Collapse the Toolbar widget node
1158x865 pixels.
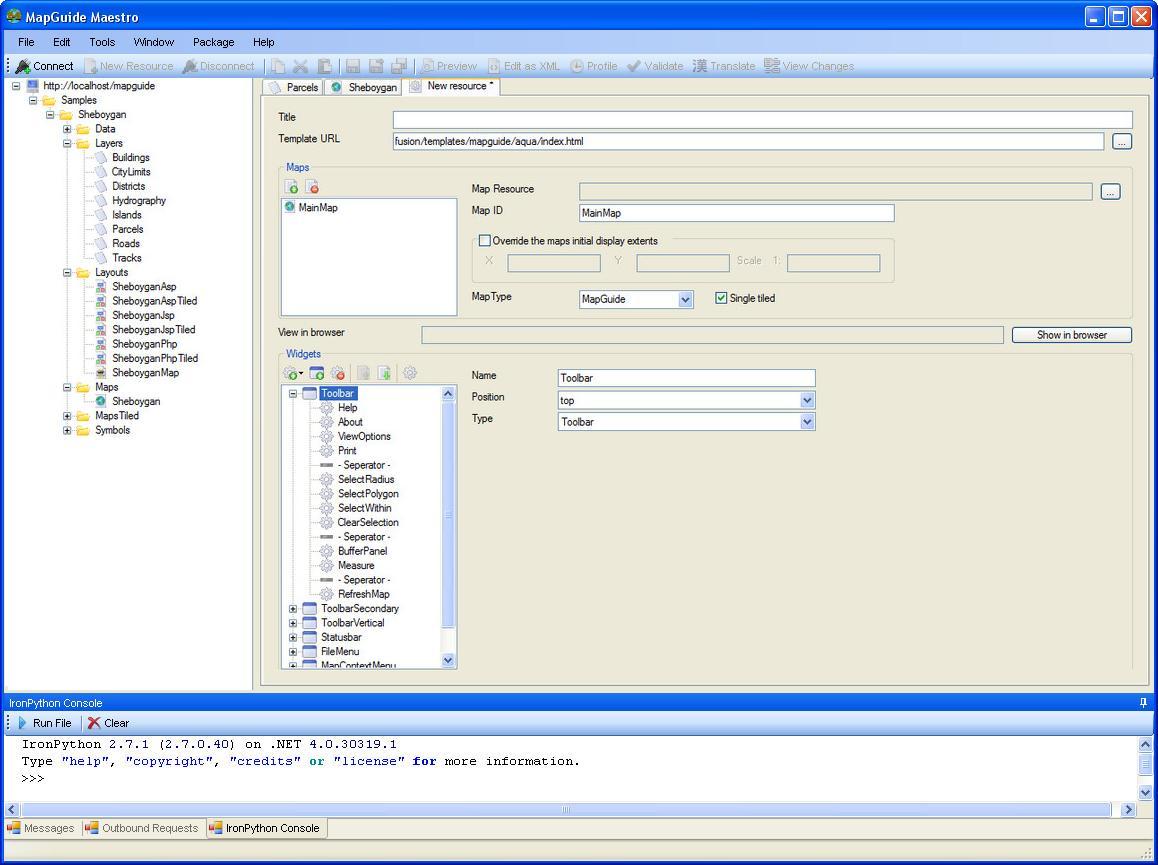tap(293, 393)
